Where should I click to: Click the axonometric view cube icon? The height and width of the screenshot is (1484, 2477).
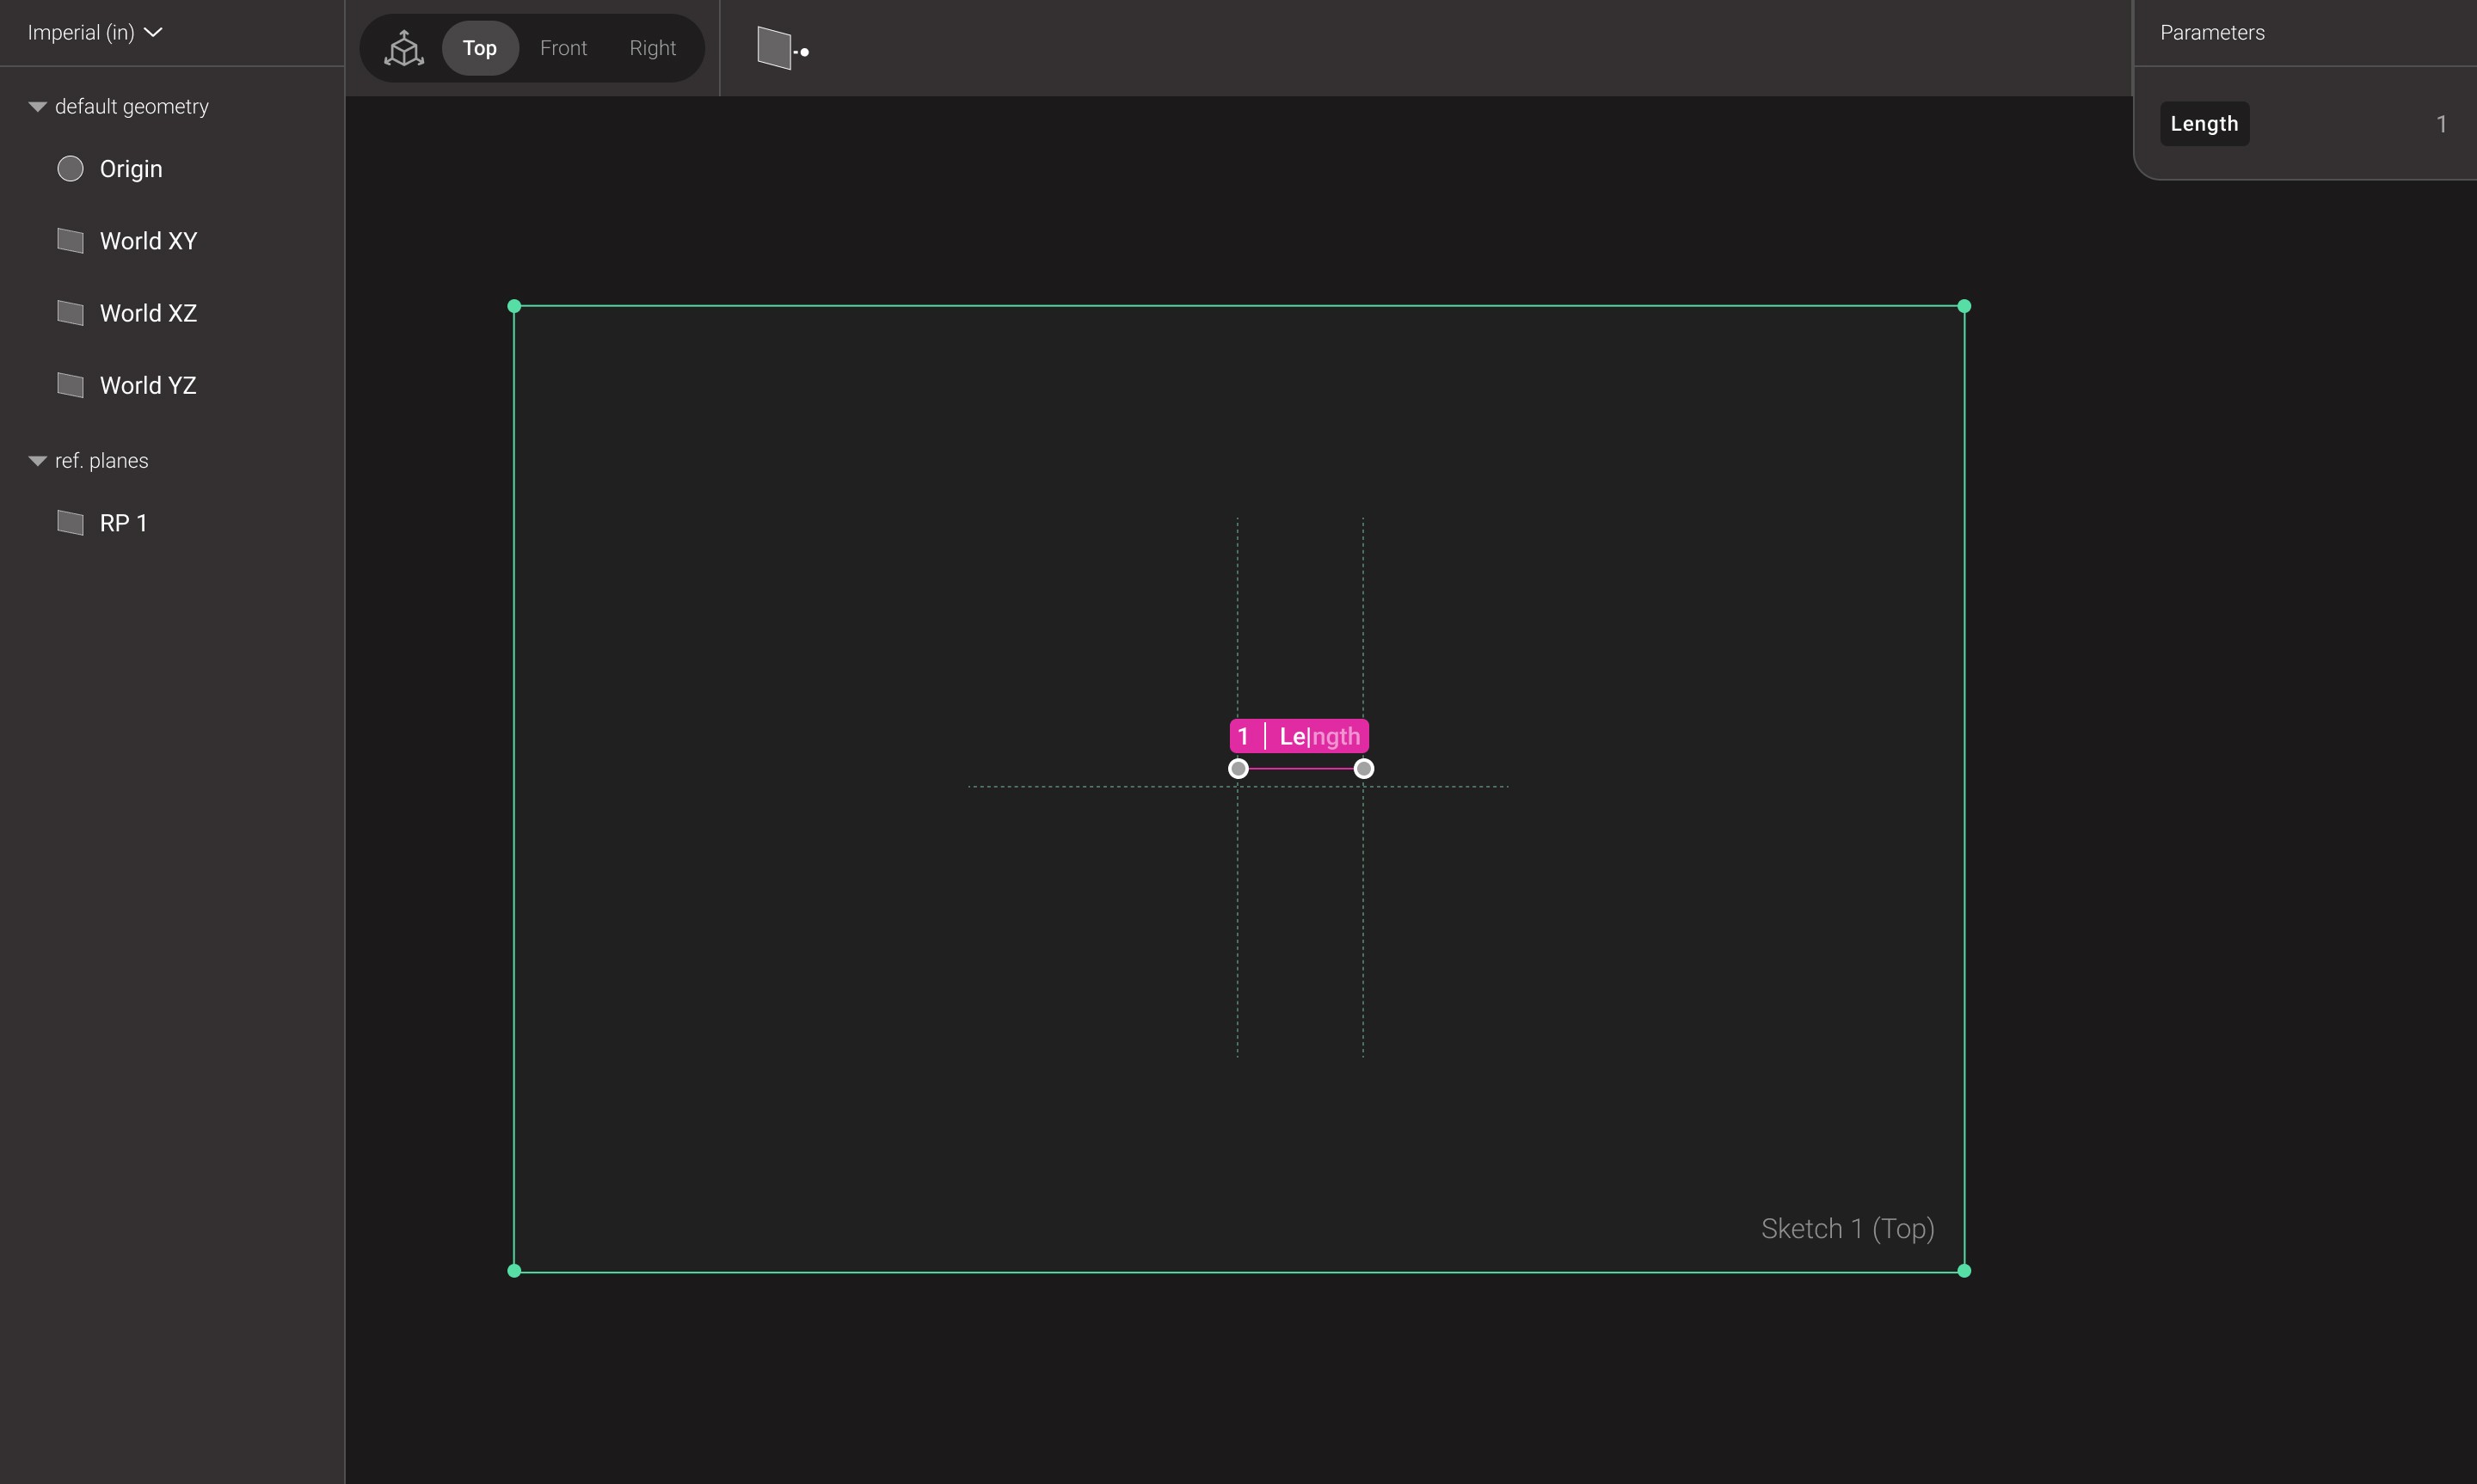[404, 47]
